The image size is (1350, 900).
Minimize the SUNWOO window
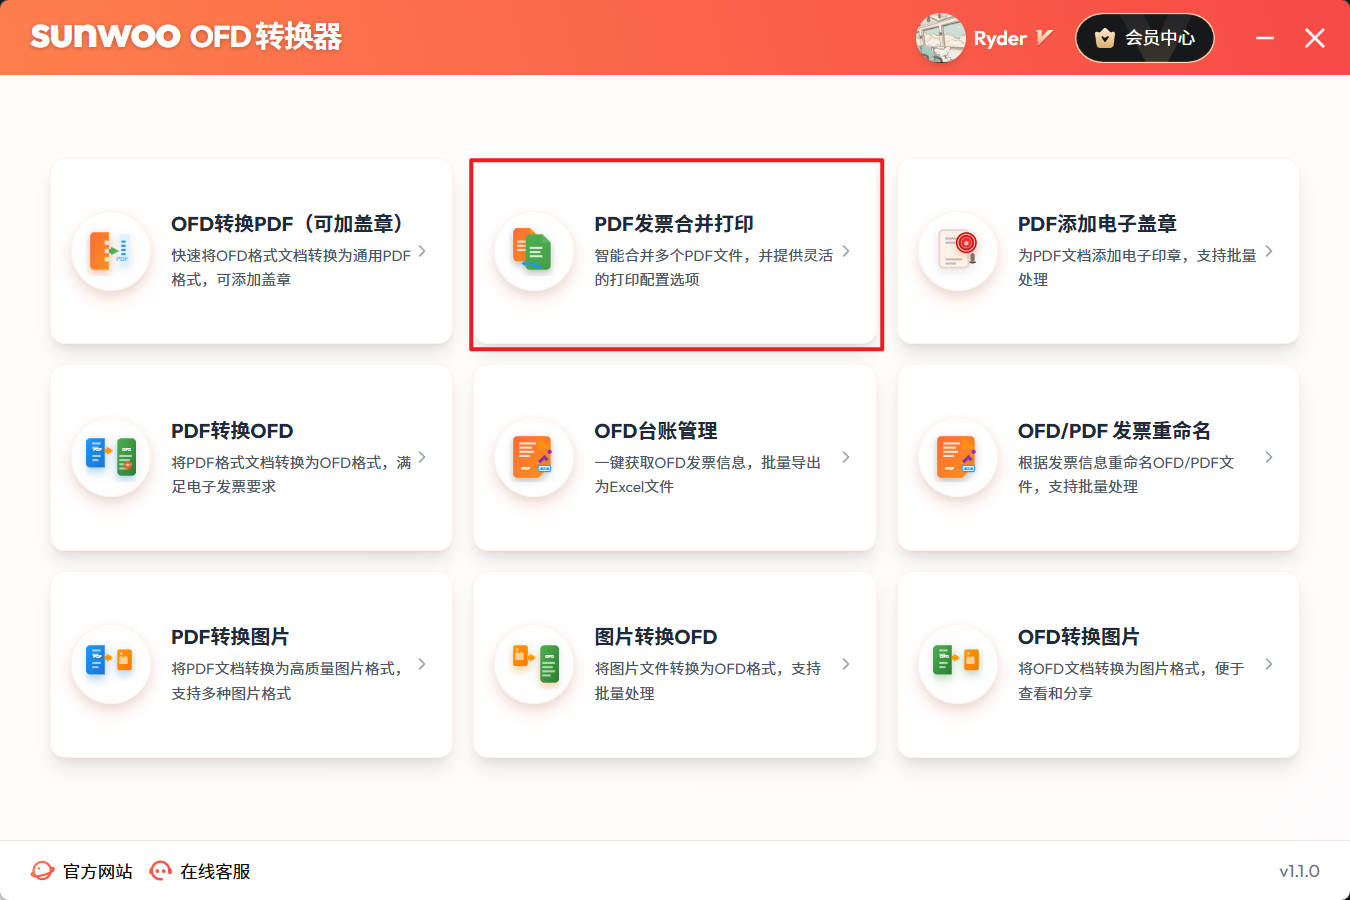1265,38
